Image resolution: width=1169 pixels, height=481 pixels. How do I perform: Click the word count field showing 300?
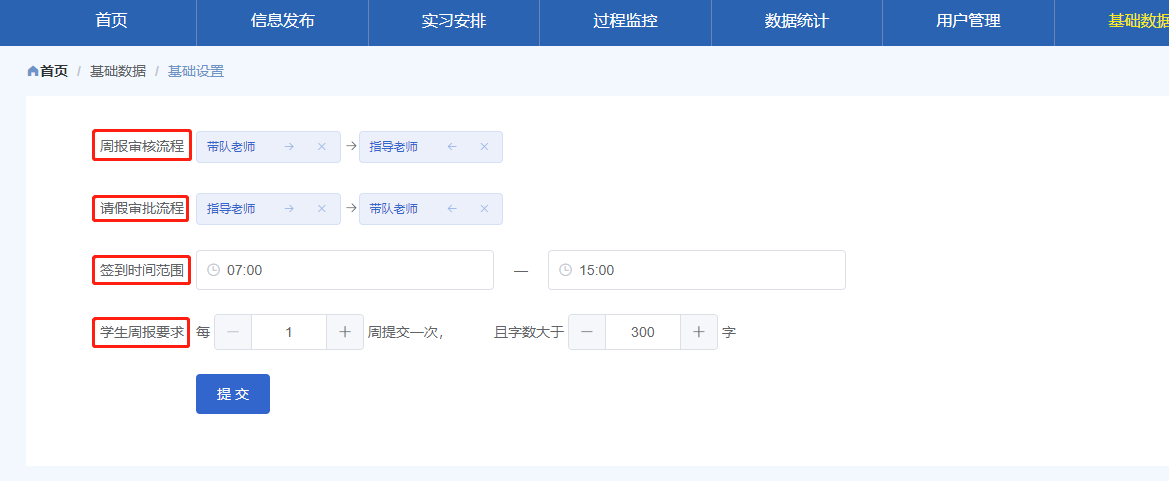coord(643,332)
